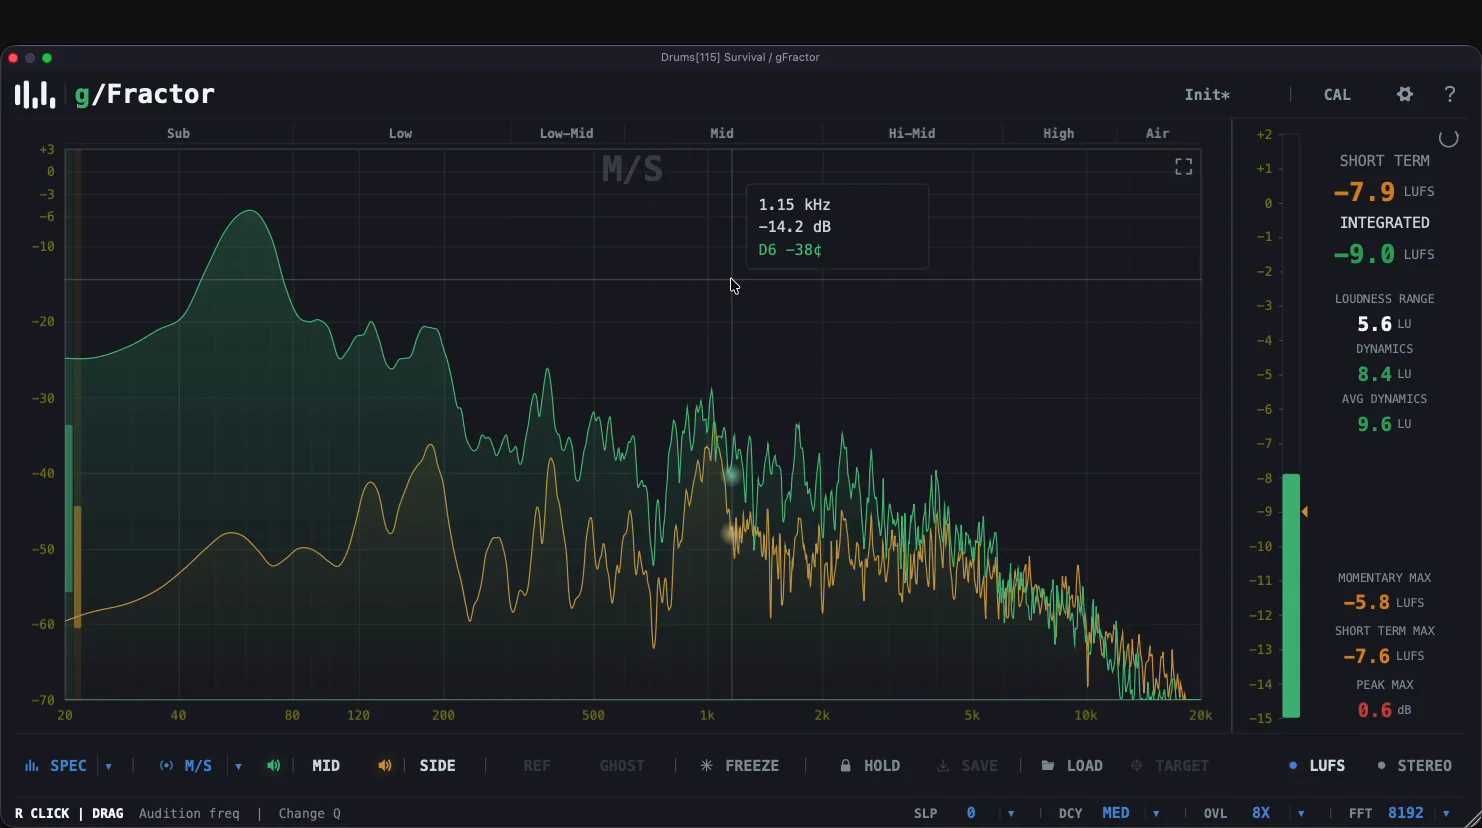This screenshot has width=1482, height=828.
Task: Click the green loudness meter bar
Action: [x=1291, y=596]
